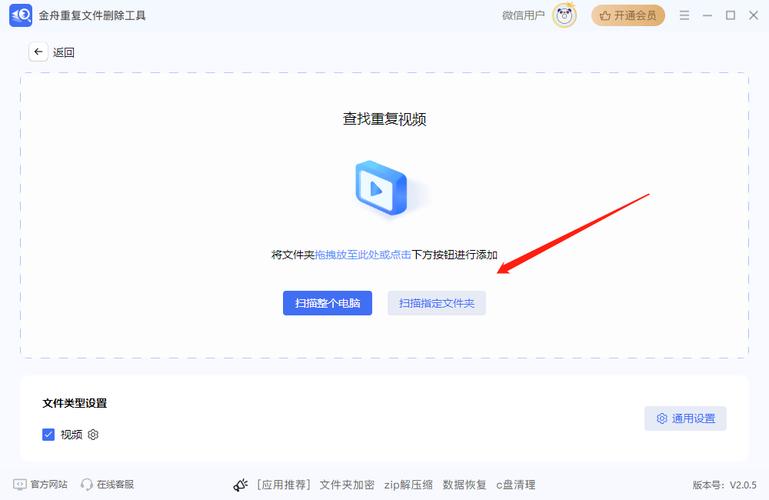Maximize the application window

click(730, 15)
